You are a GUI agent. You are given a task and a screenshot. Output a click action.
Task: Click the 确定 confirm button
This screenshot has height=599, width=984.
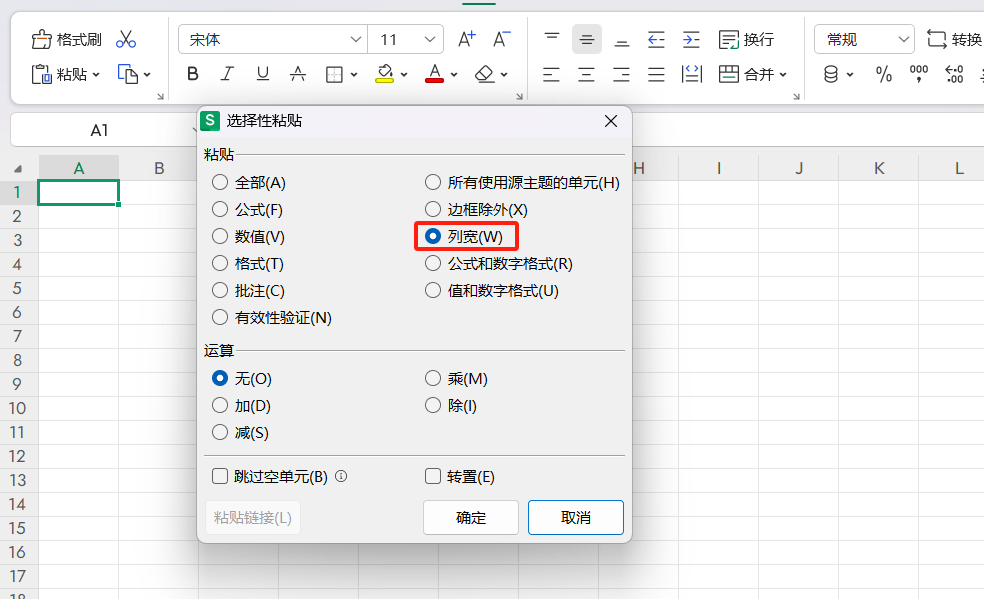tap(470, 517)
